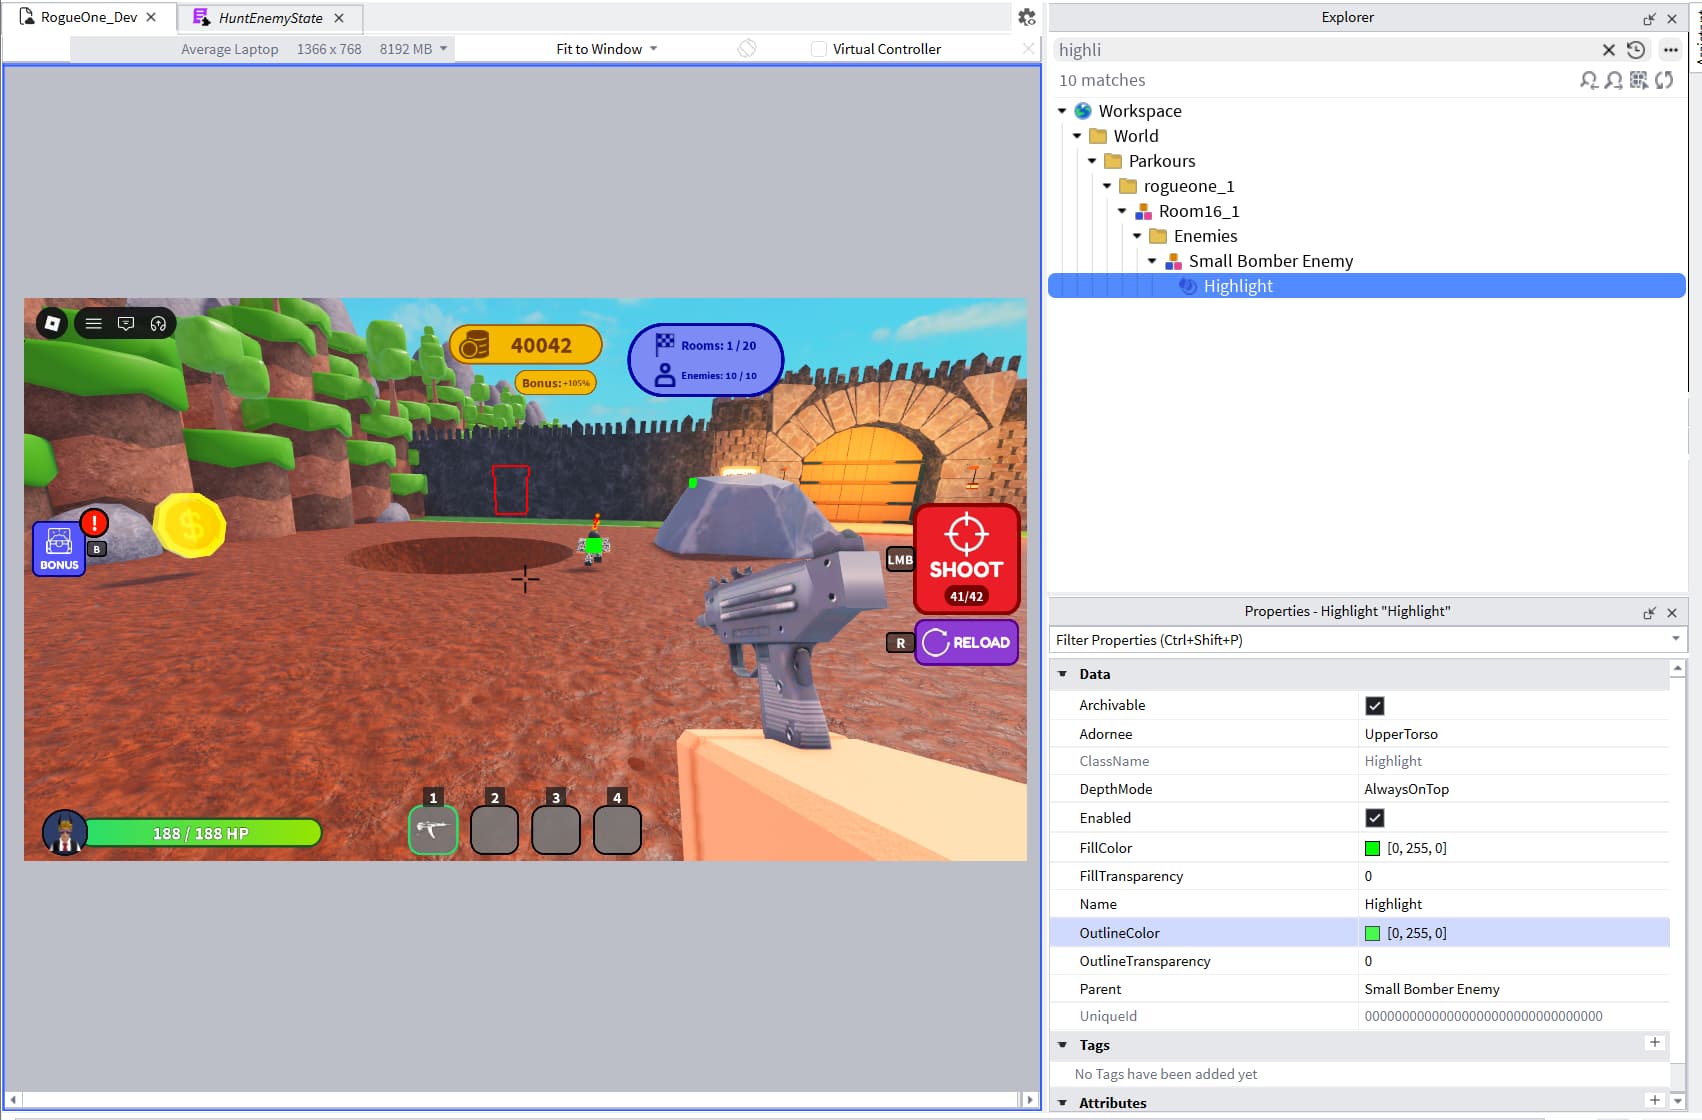Screen dimensions: 1702x1120
Task: Collapse the Workspace tree node
Action: pos(1062,111)
